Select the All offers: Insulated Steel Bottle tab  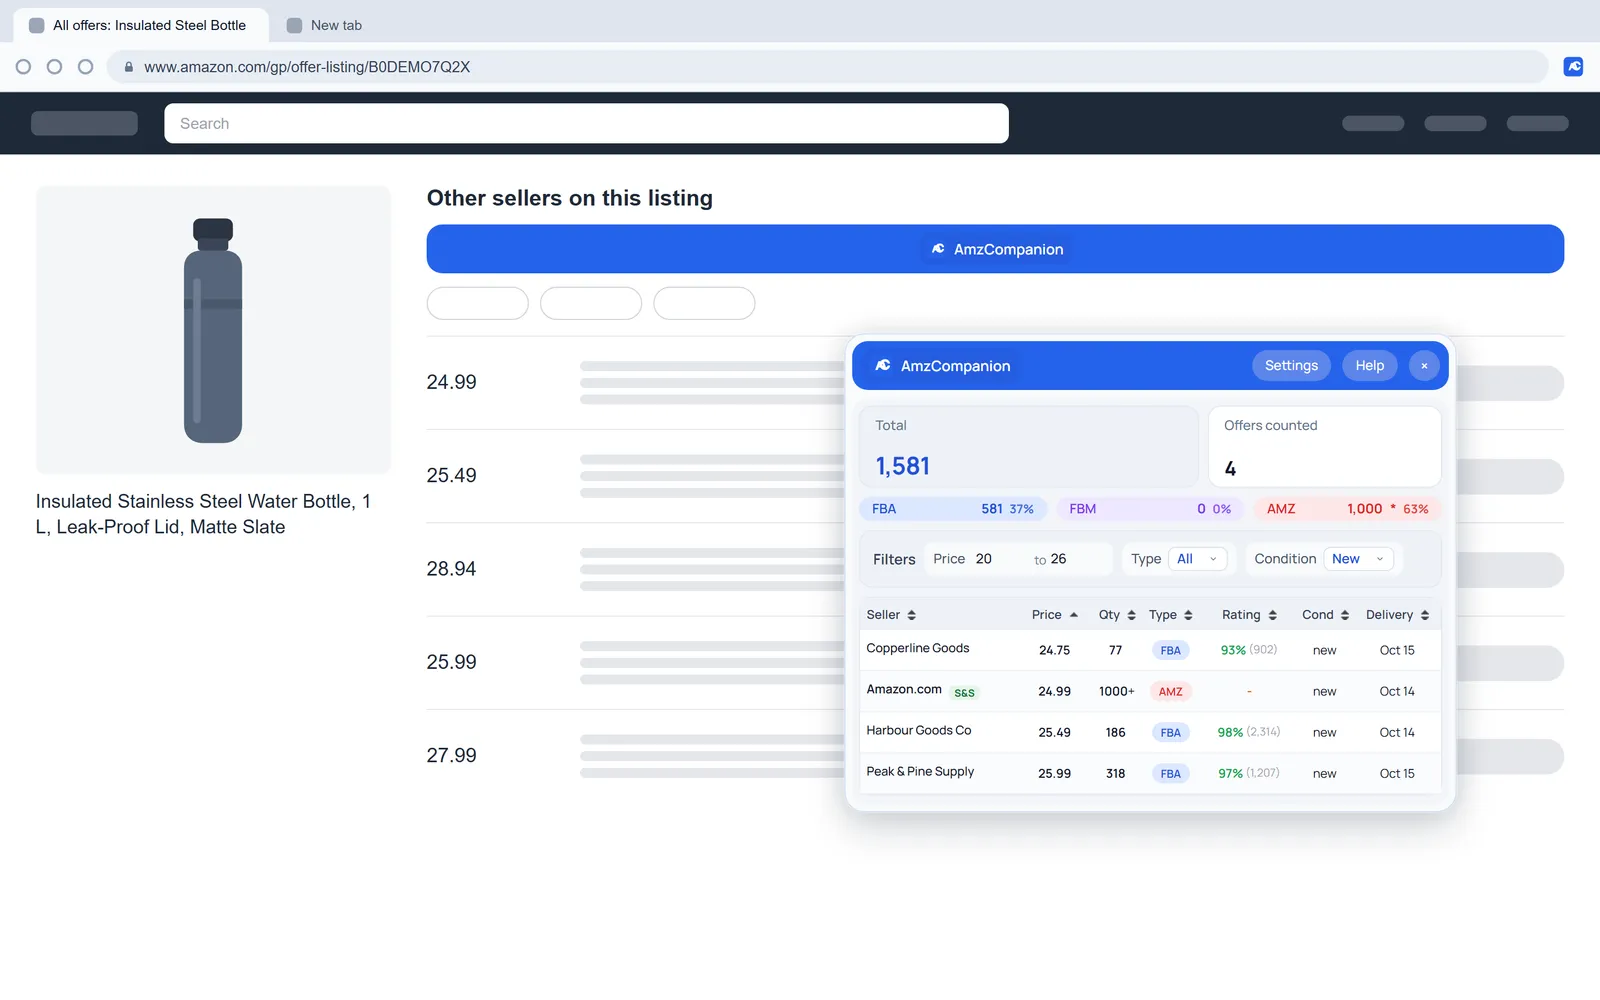[x=140, y=26]
